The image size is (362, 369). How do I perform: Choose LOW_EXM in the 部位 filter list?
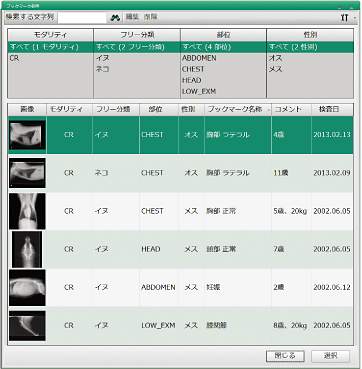(223, 91)
